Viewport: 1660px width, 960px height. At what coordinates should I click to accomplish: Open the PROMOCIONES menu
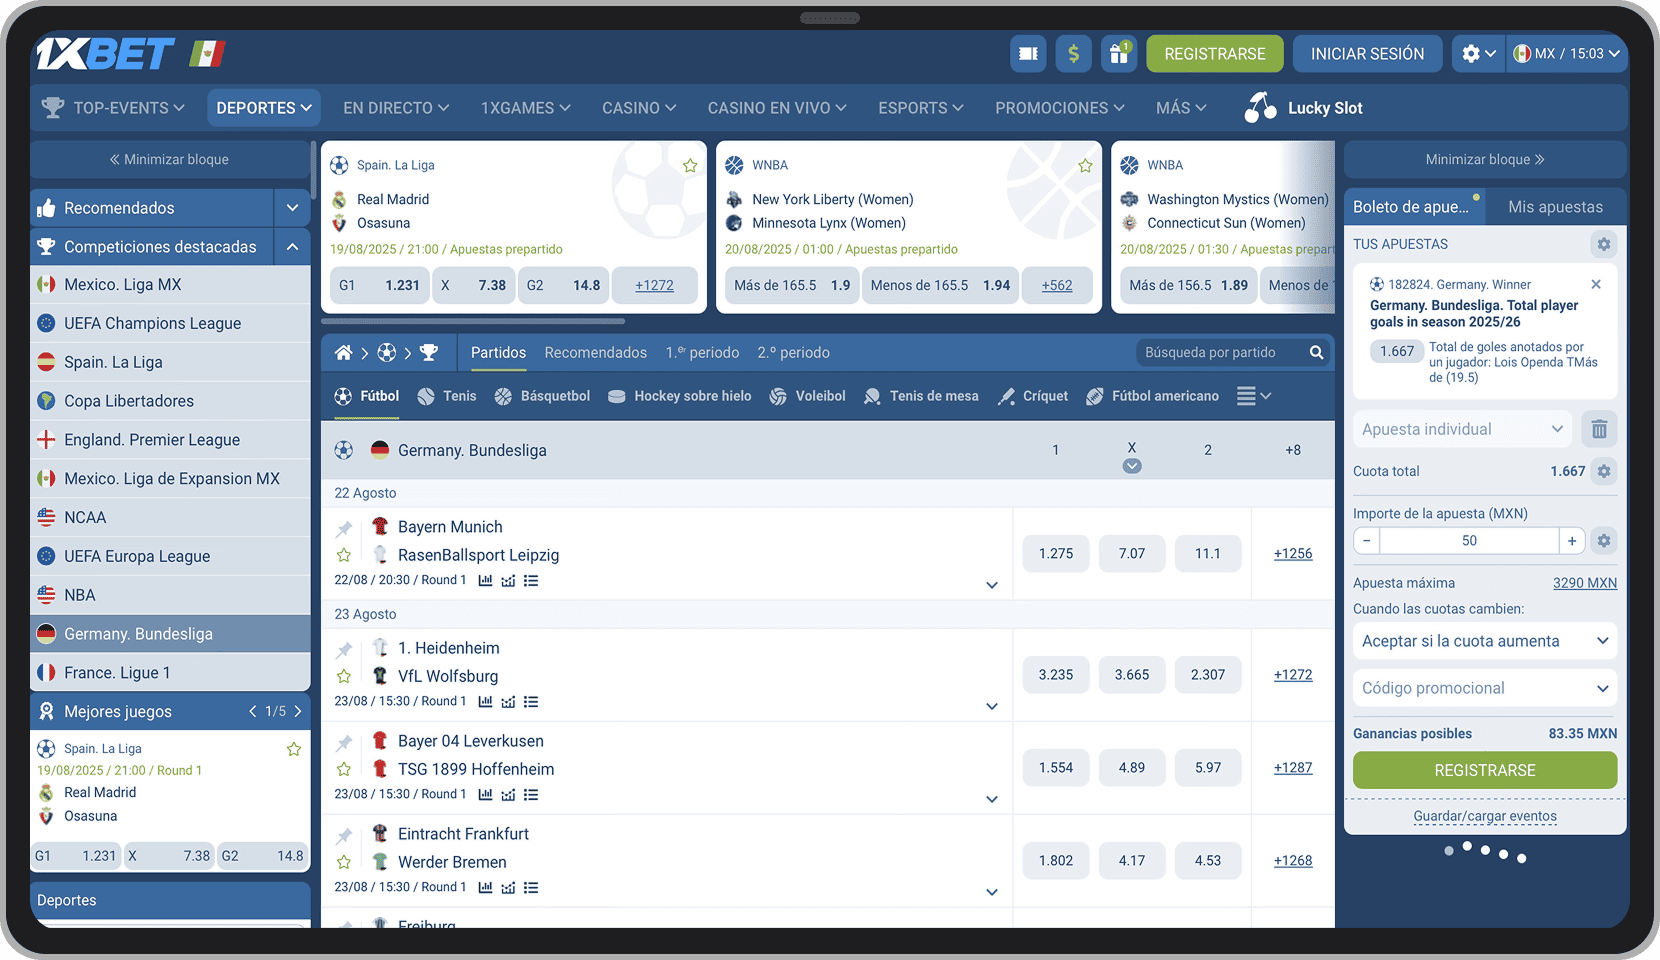1059,108
